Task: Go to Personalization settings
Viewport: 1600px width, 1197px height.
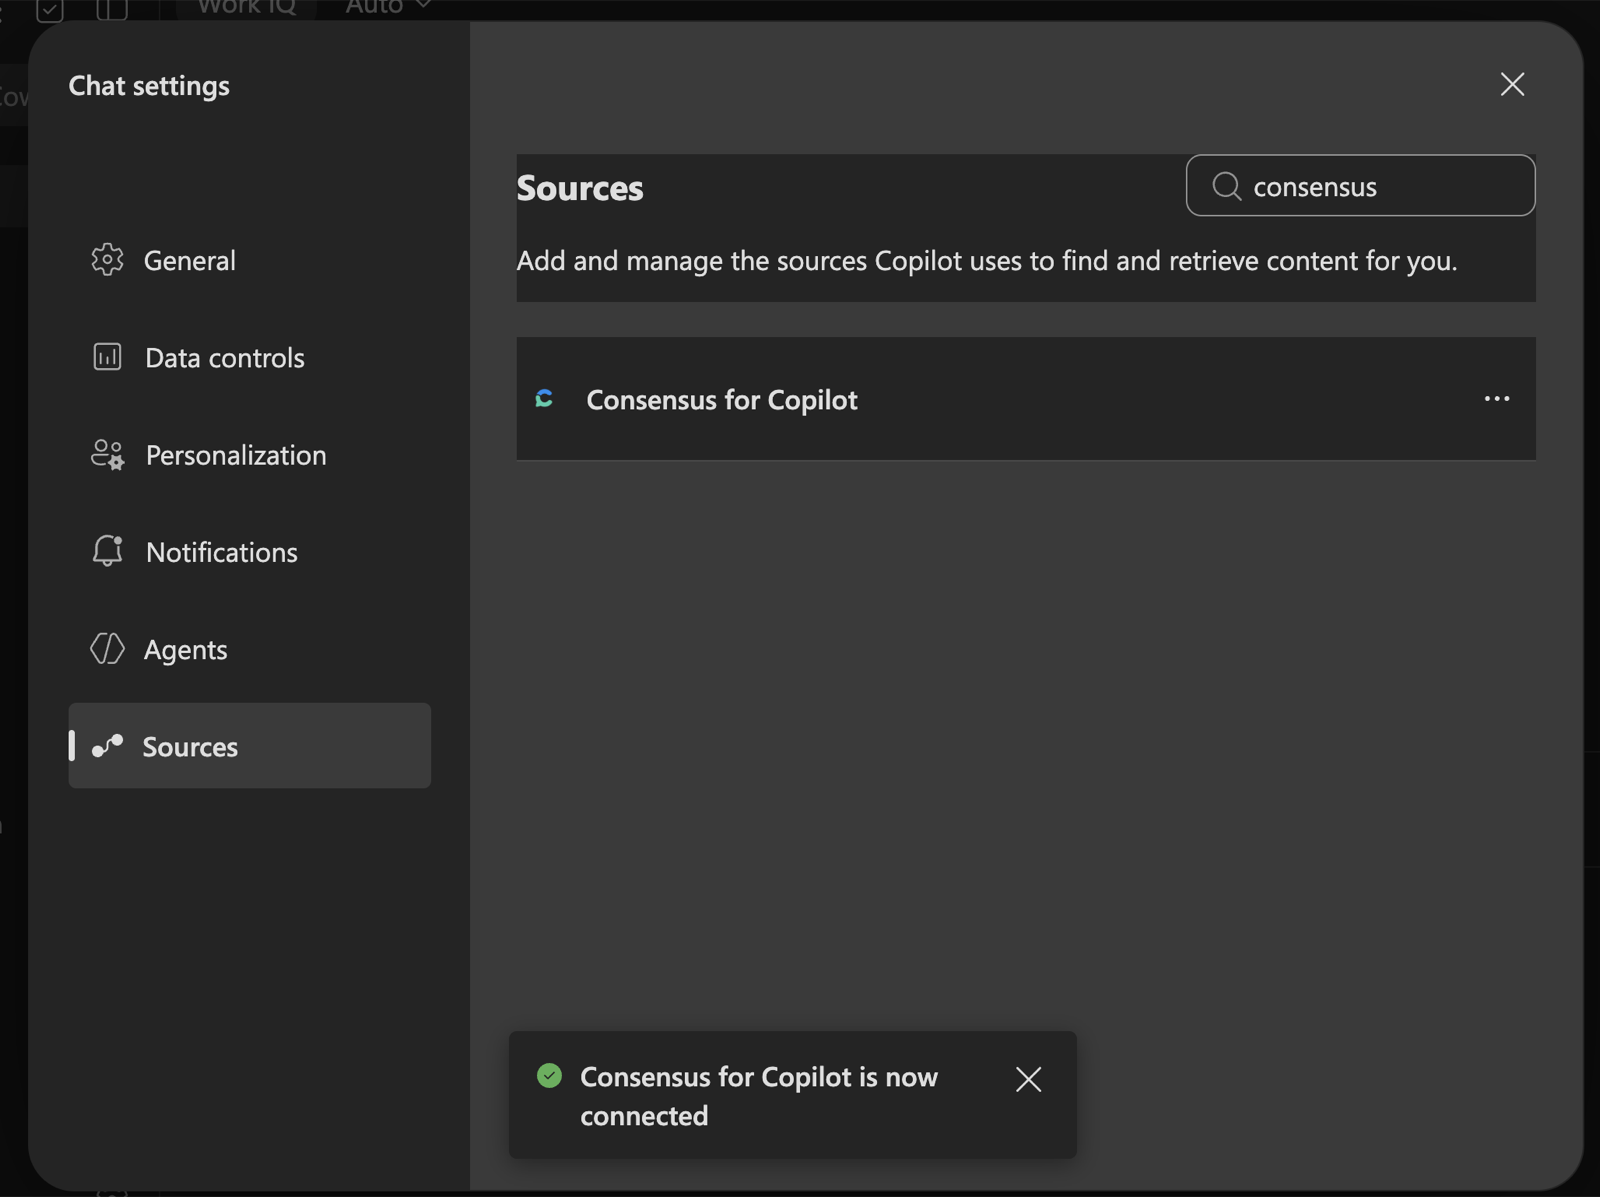Action: 249,455
